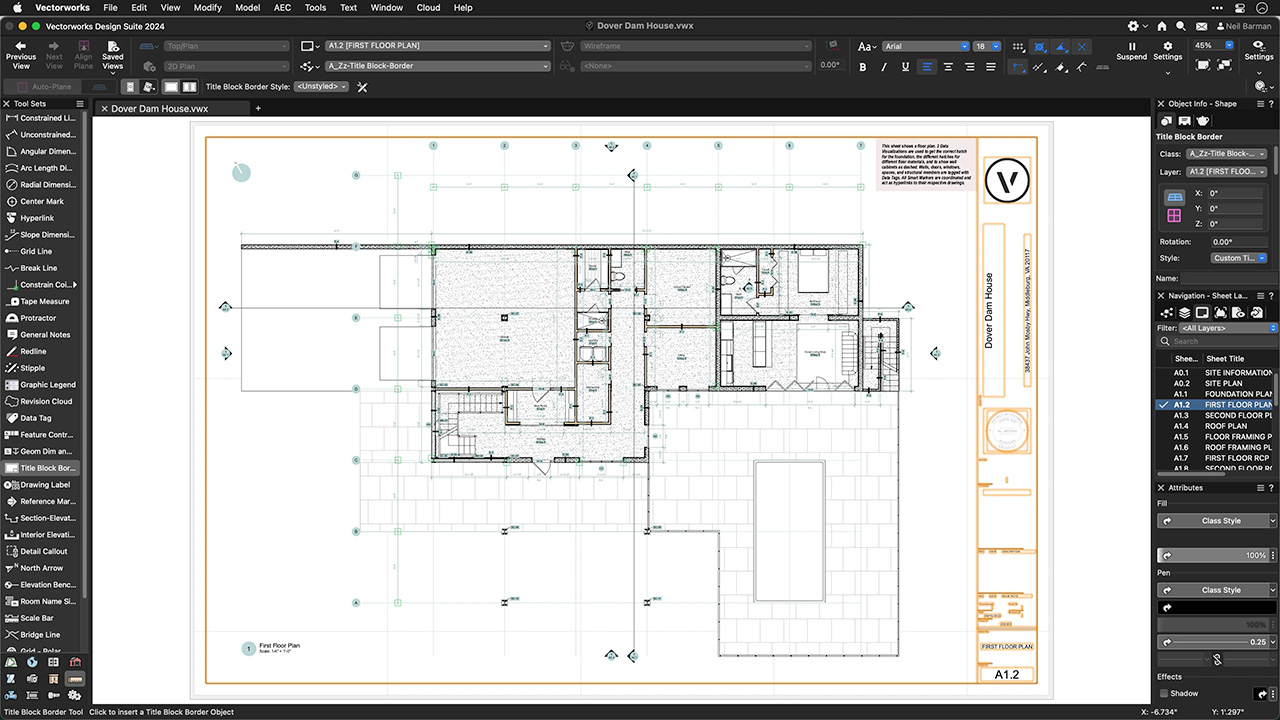Choose the Revision Cloud tool
This screenshot has height=720, width=1280.
(x=45, y=401)
